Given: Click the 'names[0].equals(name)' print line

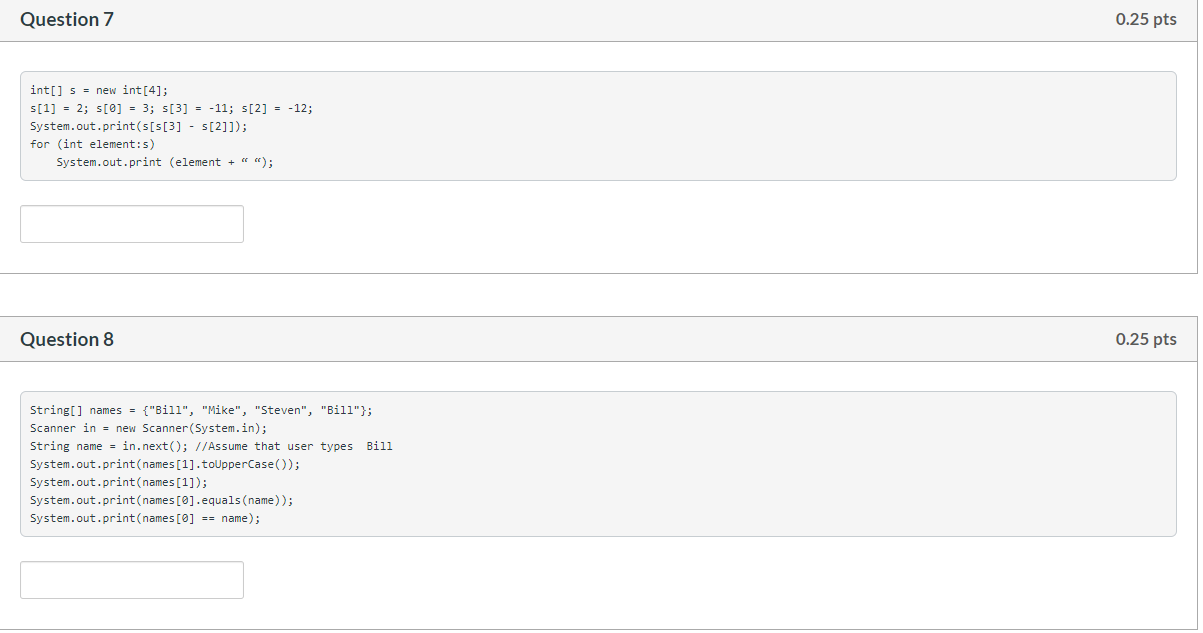Looking at the screenshot, I should [x=162, y=500].
